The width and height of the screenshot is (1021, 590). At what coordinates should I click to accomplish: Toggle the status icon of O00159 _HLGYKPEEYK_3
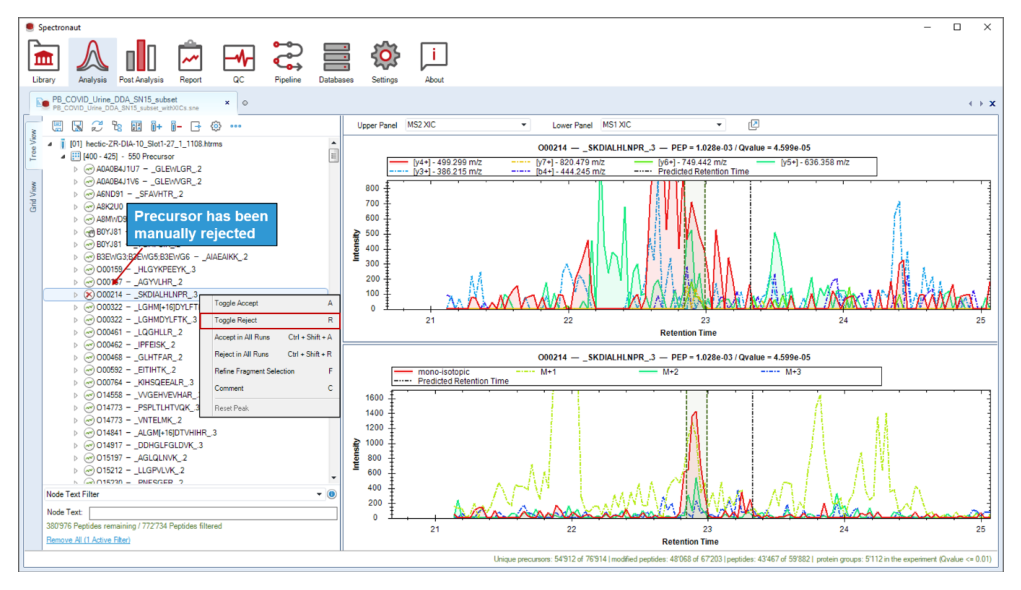tap(89, 269)
